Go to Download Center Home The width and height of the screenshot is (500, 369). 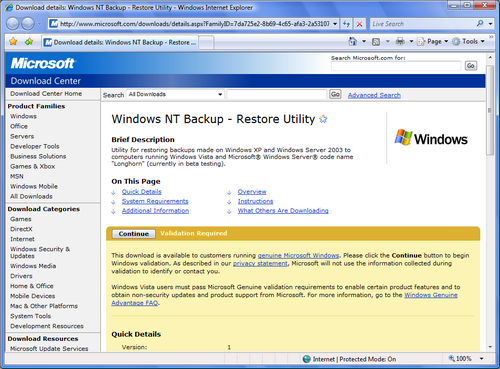[x=46, y=94]
